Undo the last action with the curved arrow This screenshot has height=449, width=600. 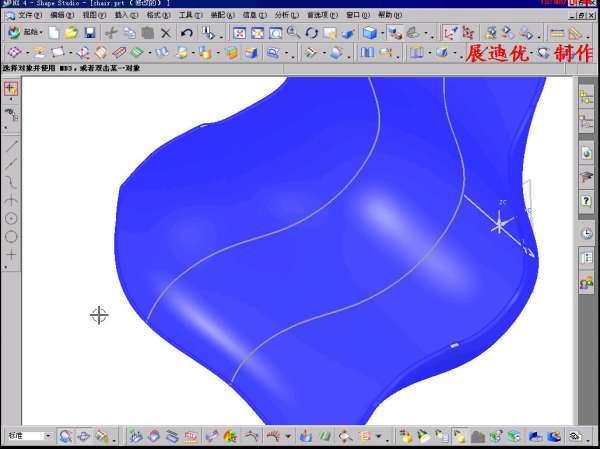(186, 33)
